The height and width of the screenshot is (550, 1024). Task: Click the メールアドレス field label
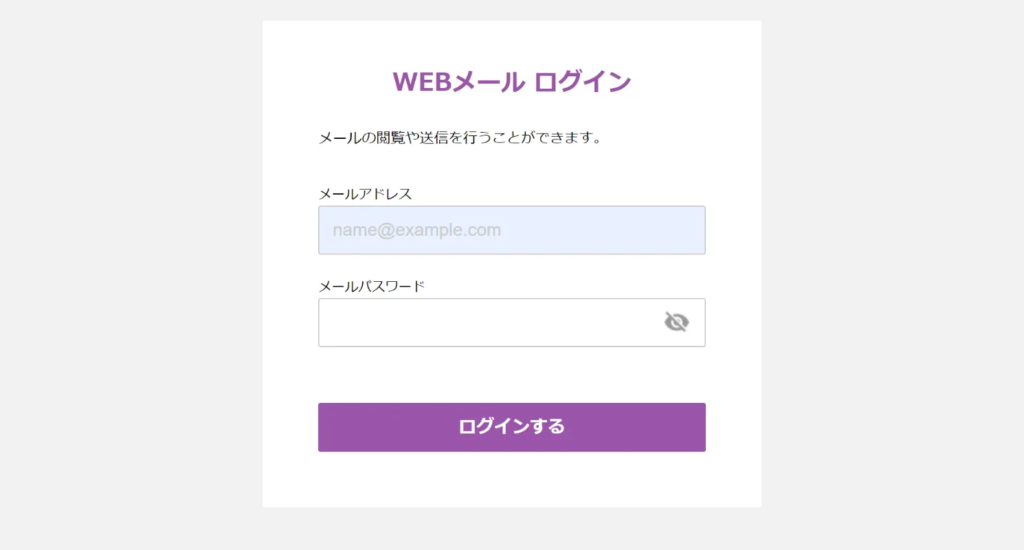(365, 194)
